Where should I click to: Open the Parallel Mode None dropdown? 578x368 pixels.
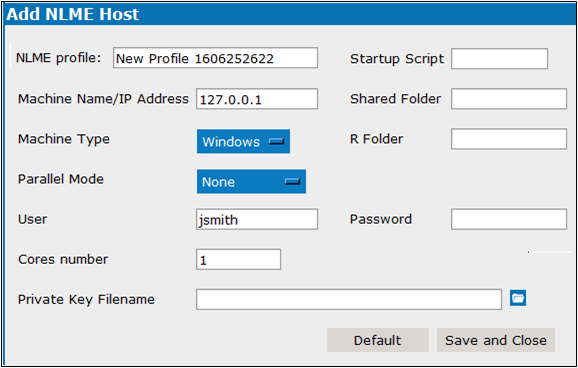251,181
